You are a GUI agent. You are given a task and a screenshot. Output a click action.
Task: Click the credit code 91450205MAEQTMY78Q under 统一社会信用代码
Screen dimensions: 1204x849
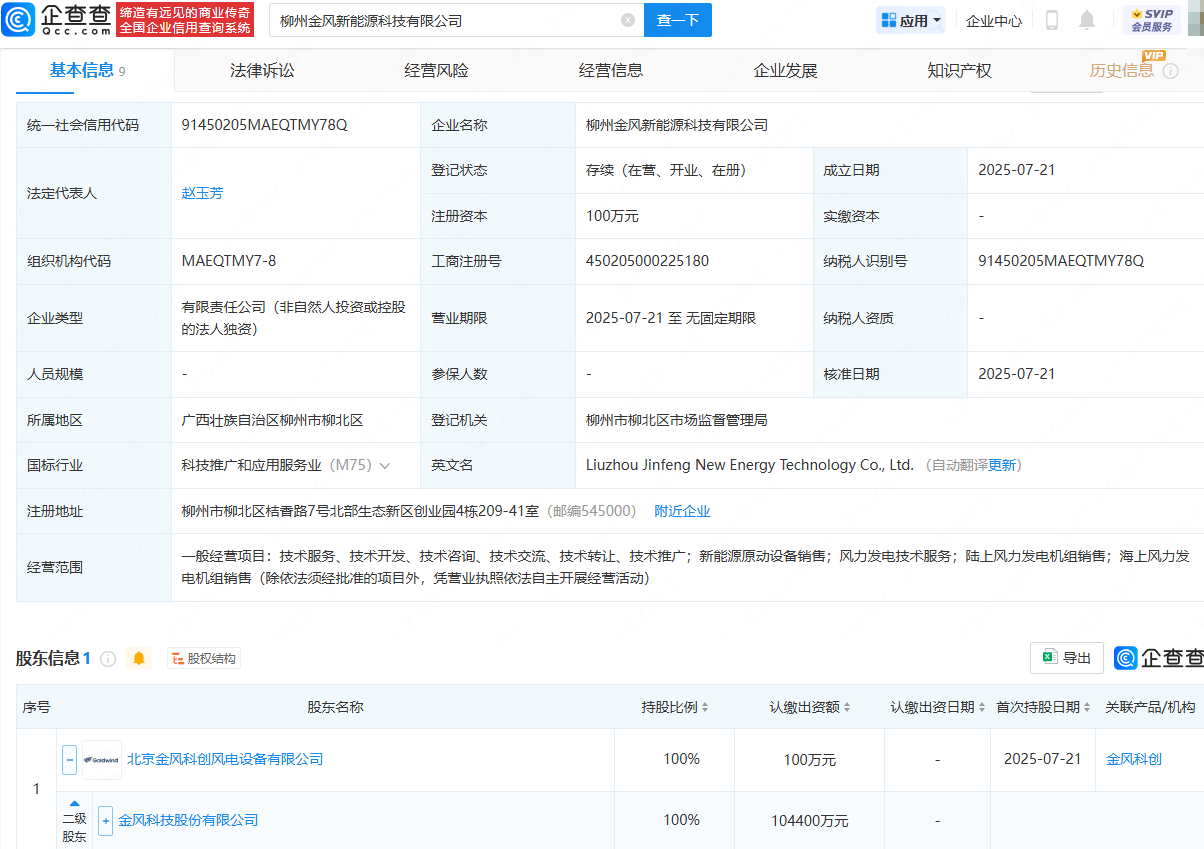coord(264,125)
